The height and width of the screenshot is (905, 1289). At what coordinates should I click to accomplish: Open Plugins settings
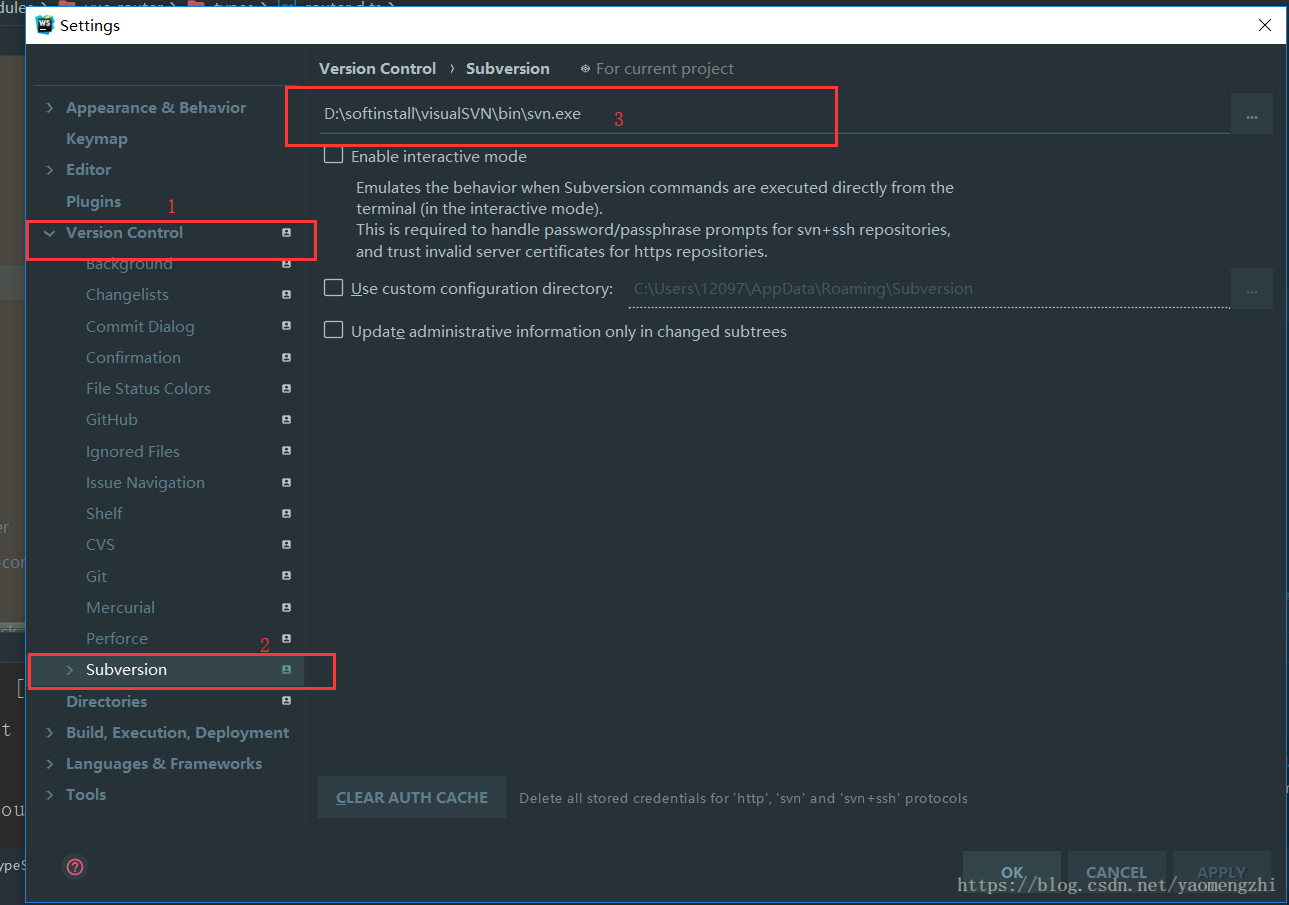tap(93, 201)
